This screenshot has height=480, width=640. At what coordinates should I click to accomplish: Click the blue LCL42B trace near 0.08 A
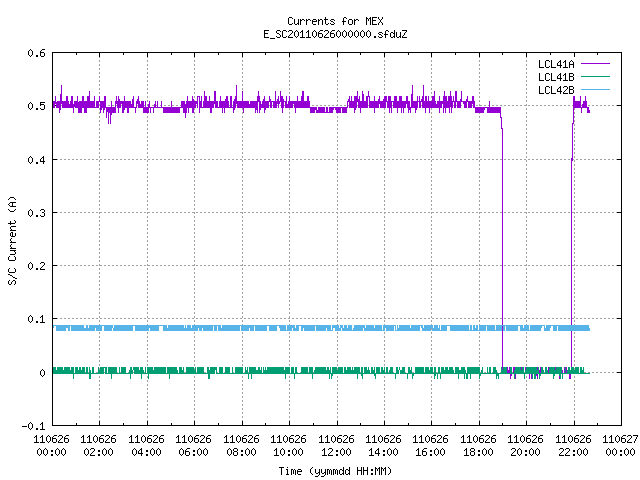(321, 328)
